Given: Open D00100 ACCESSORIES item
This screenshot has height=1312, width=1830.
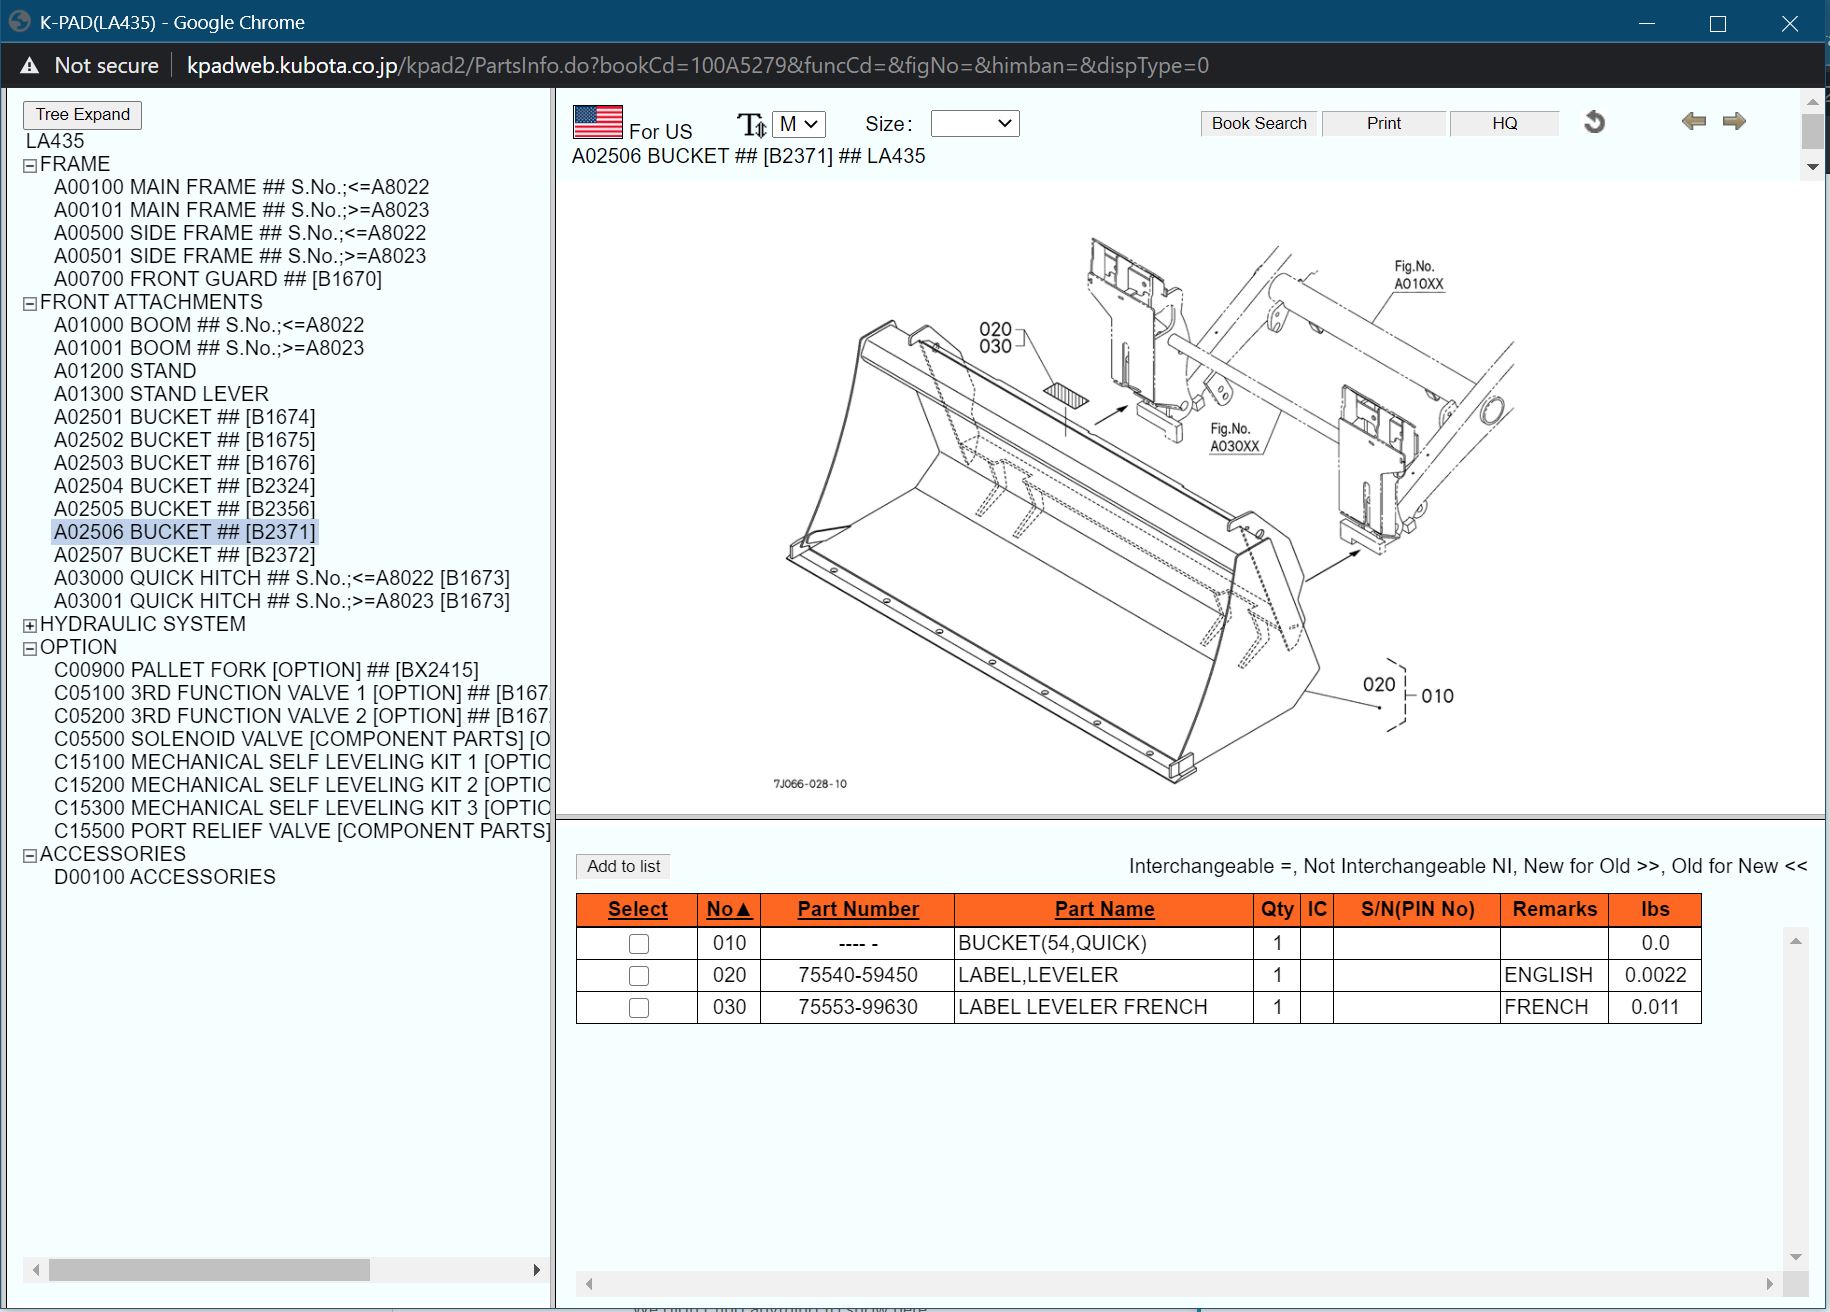Looking at the screenshot, I should coord(165,877).
